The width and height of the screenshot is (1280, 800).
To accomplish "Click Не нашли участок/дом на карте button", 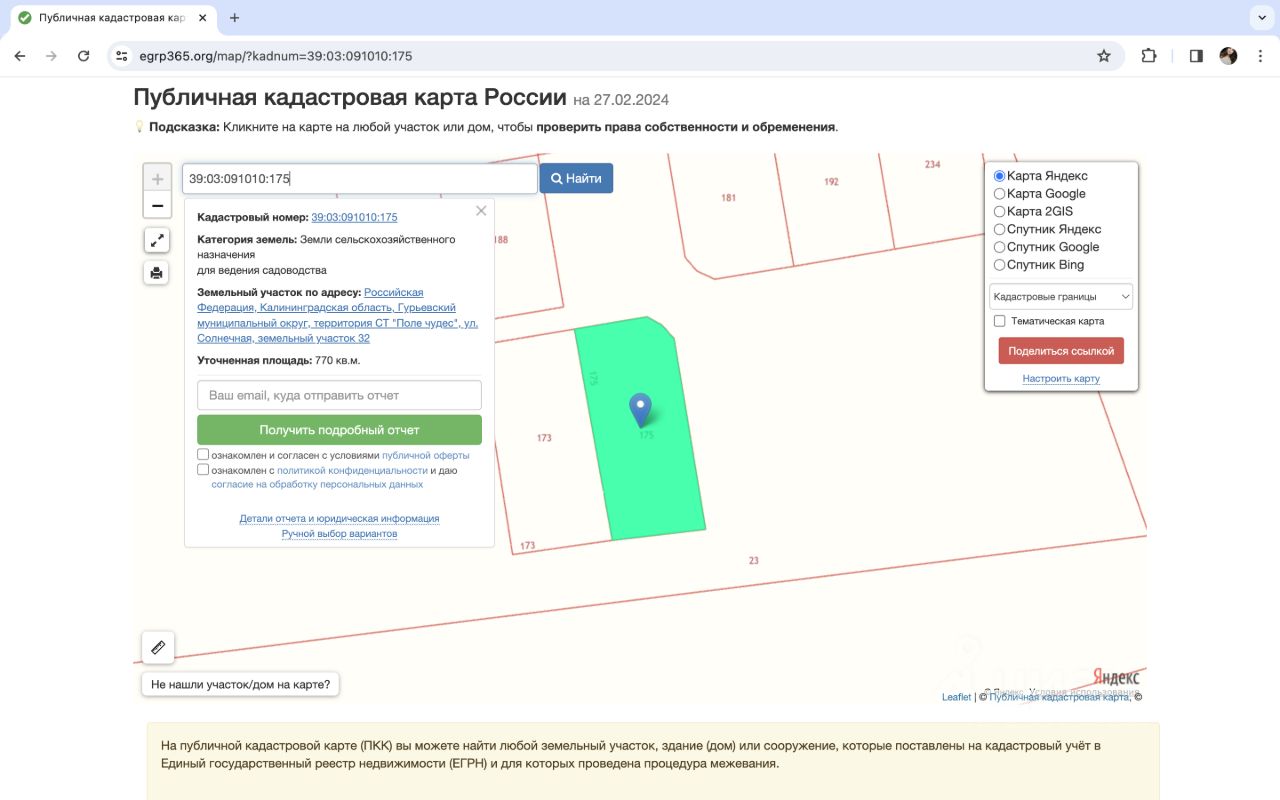I will click(x=241, y=685).
